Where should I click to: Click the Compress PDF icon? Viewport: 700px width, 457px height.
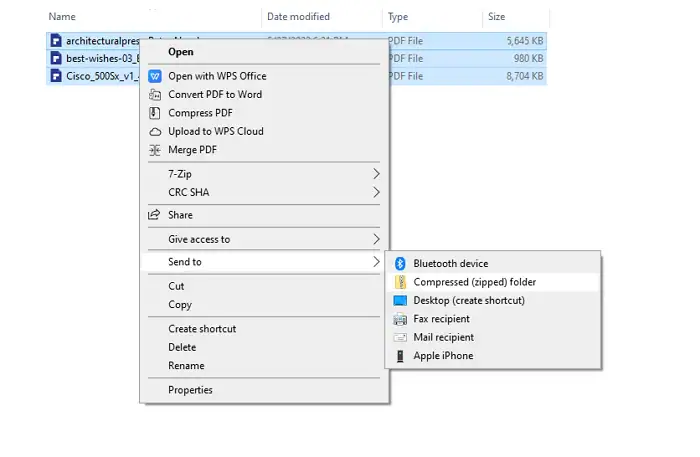tap(155, 113)
